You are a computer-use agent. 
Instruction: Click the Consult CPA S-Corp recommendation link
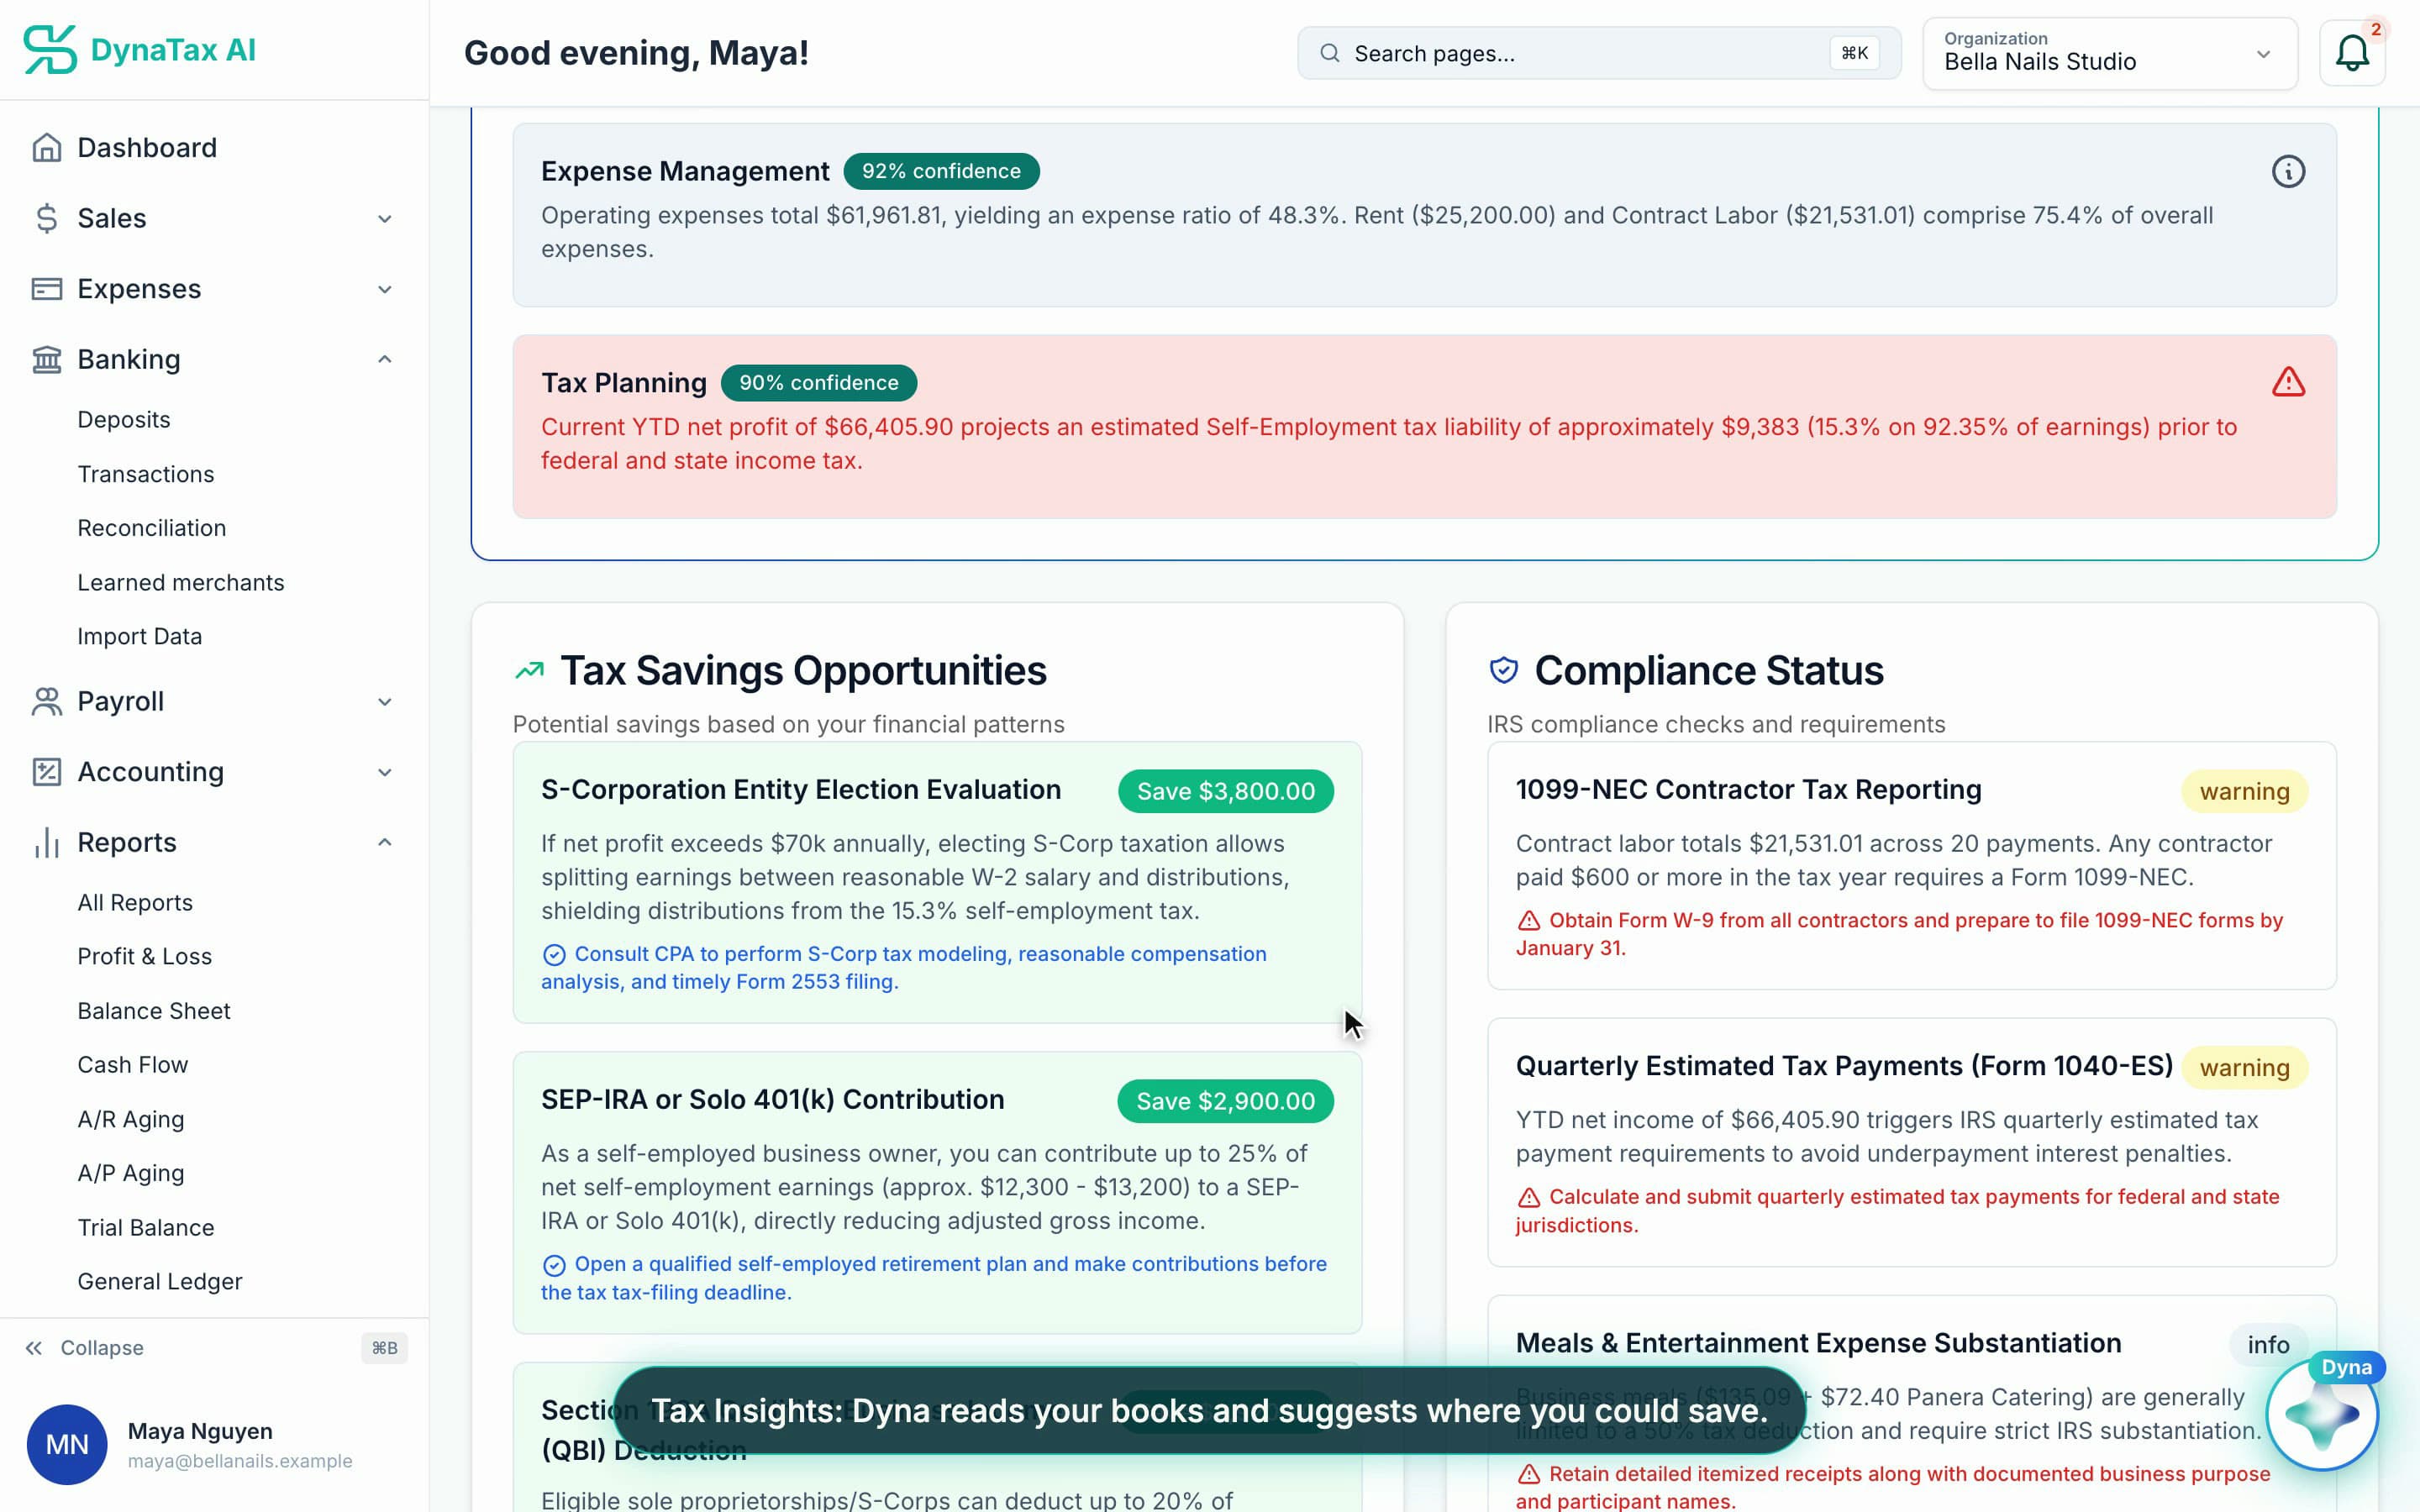904,967
